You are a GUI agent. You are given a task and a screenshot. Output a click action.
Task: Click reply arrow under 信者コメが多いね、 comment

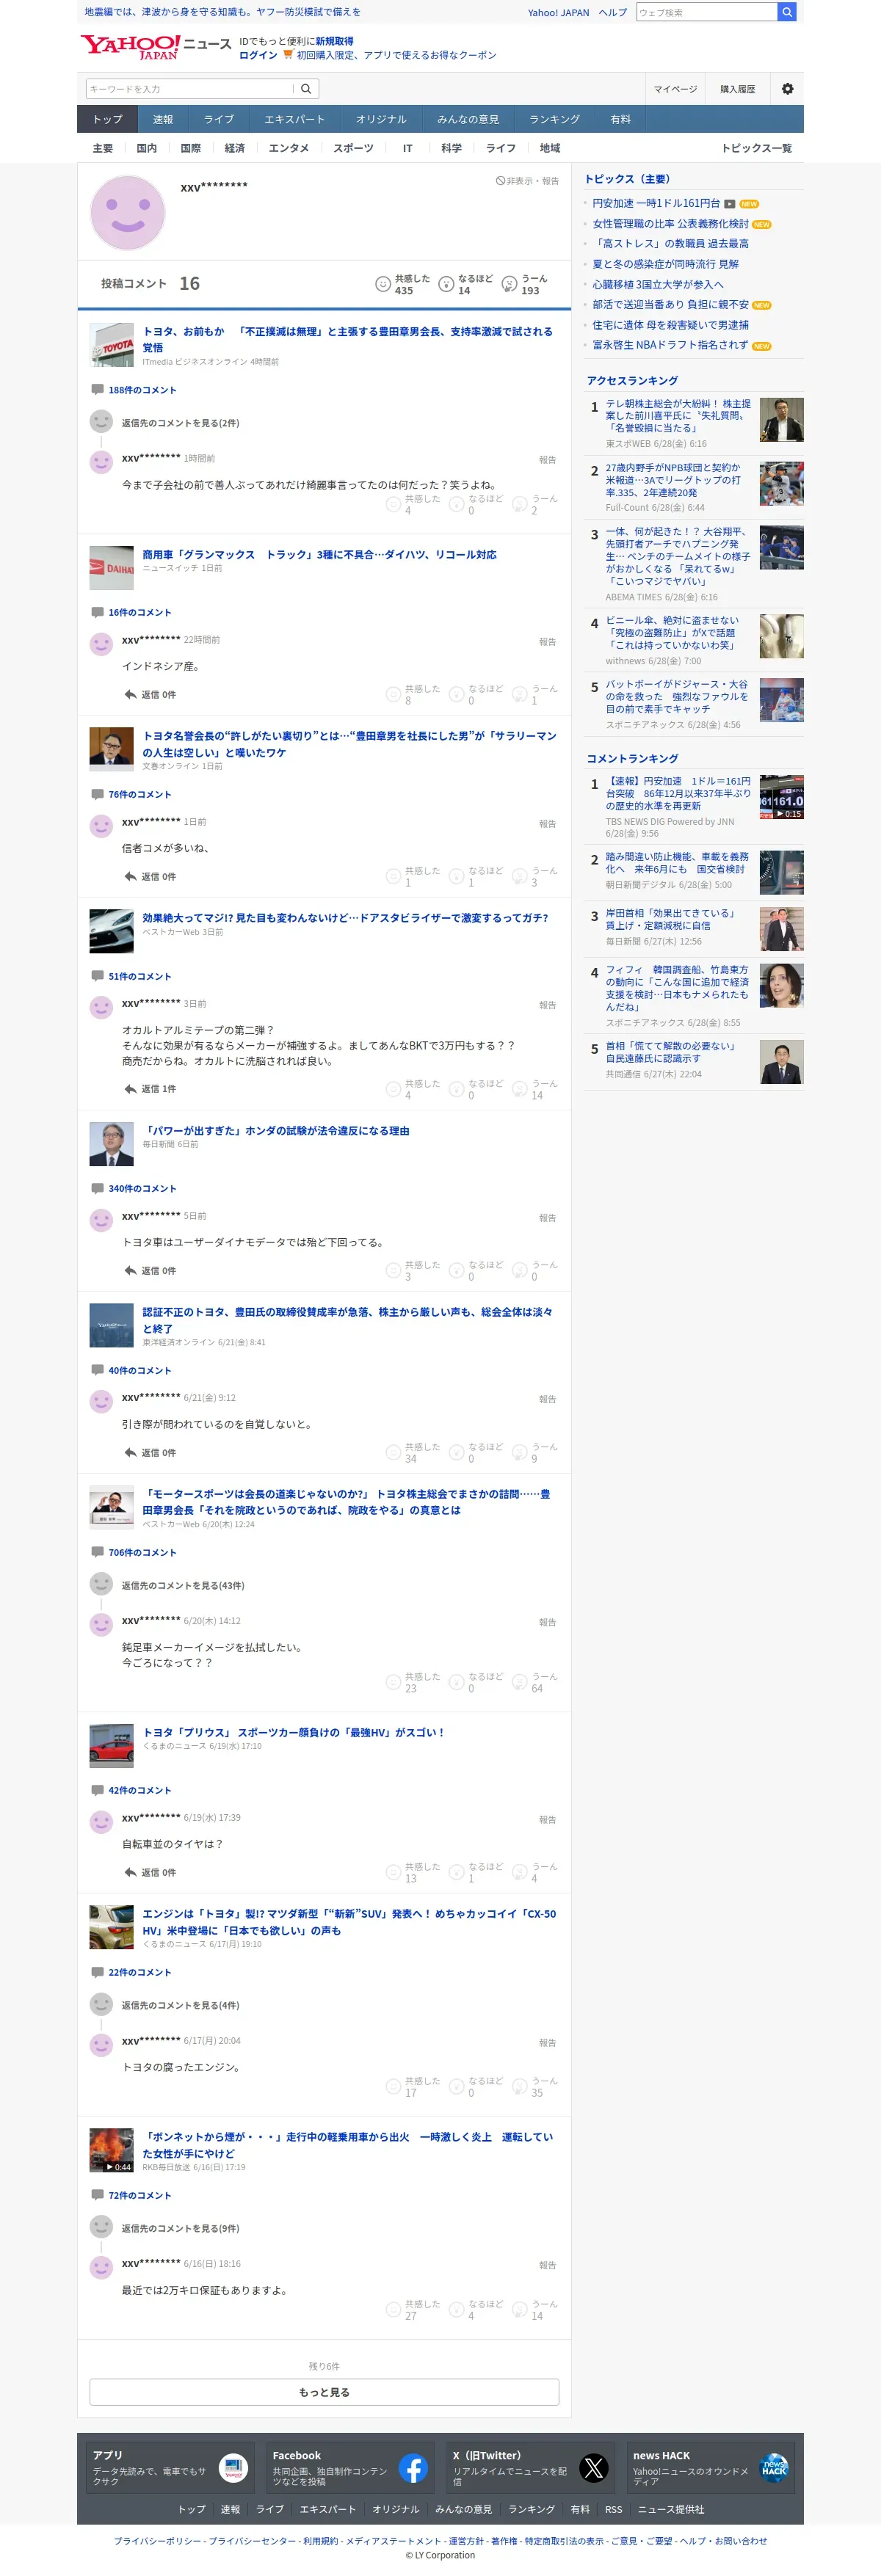130,876
